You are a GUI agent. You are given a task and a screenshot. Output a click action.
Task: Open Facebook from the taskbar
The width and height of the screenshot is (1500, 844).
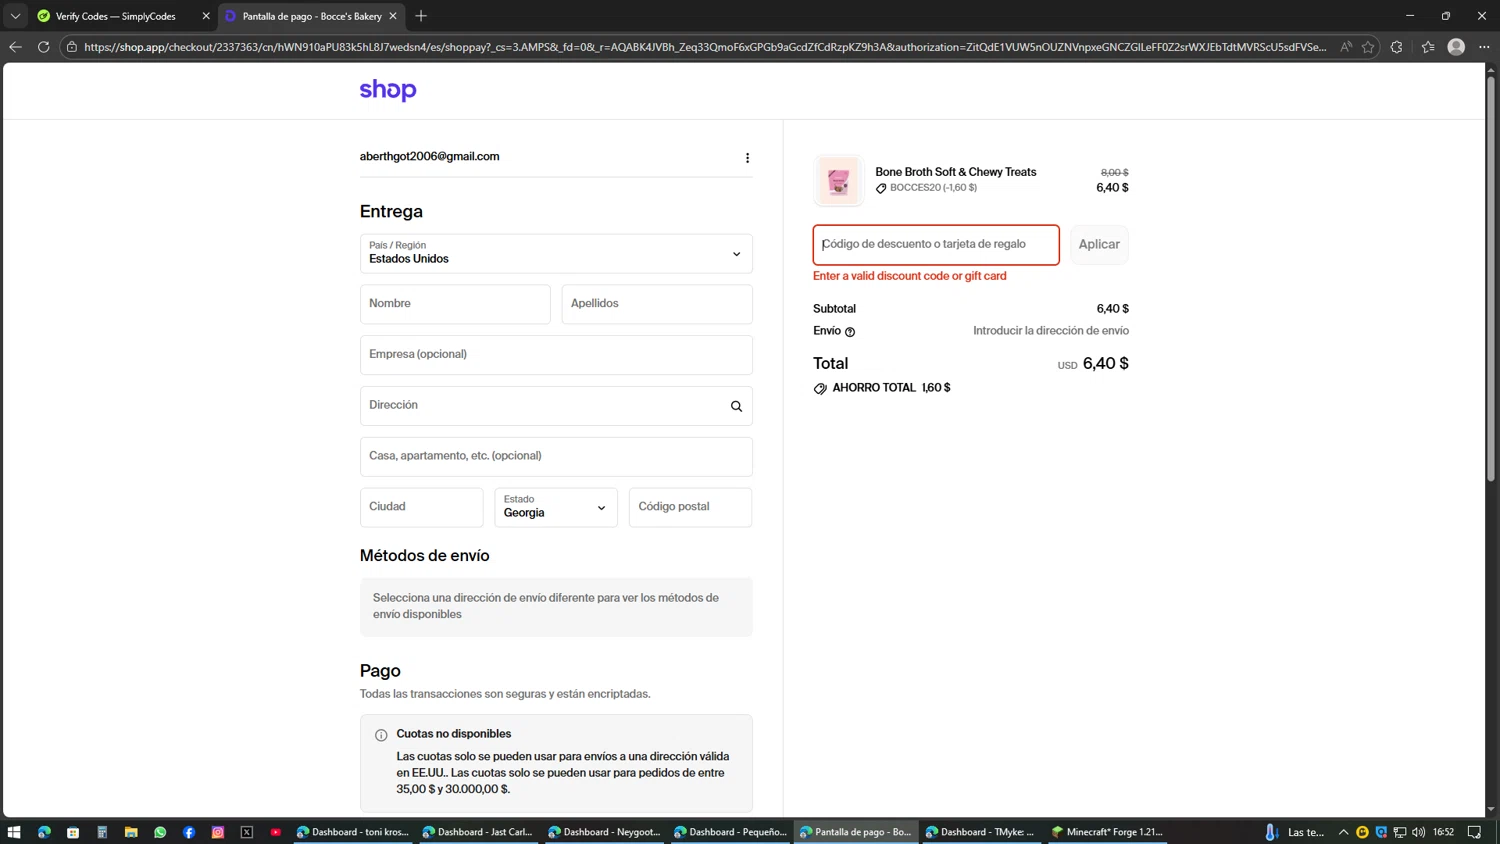coord(189,832)
